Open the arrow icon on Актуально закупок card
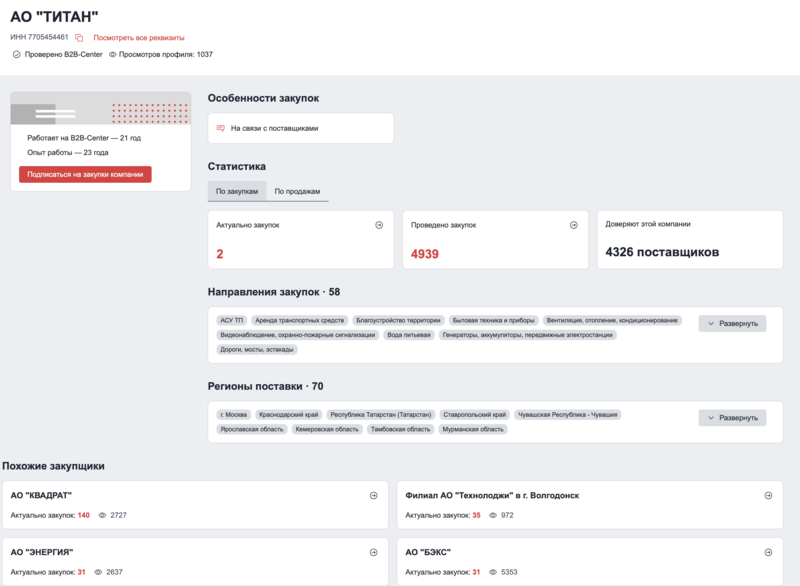The height and width of the screenshot is (586, 800). pos(379,224)
